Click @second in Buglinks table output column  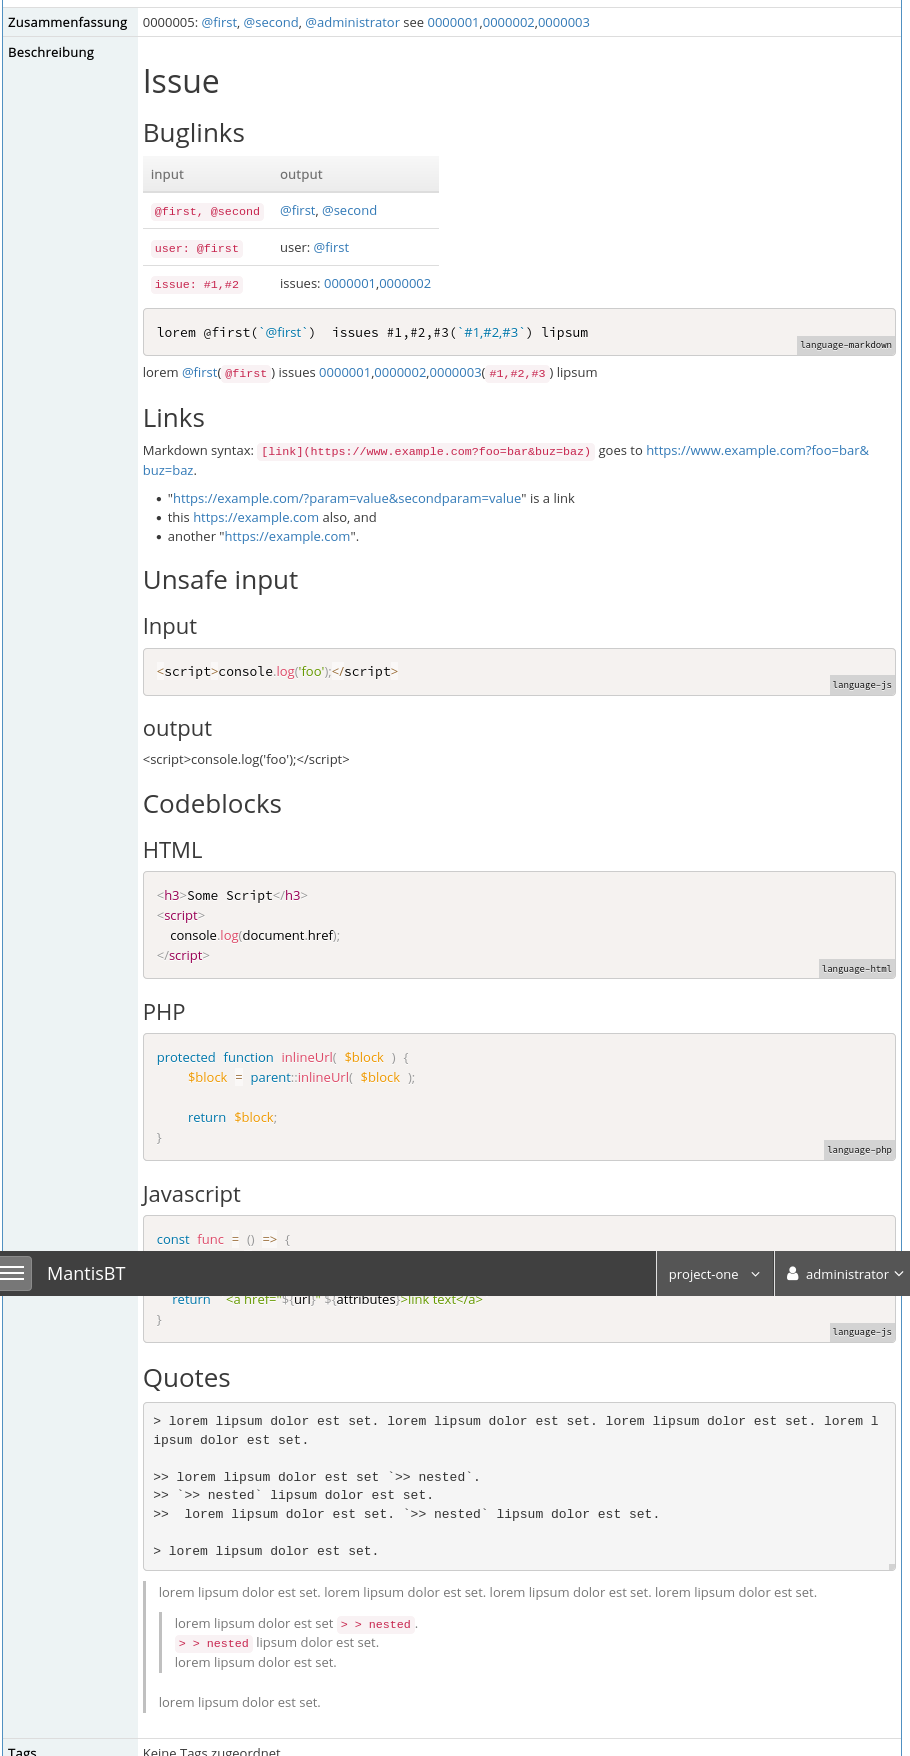tap(349, 210)
